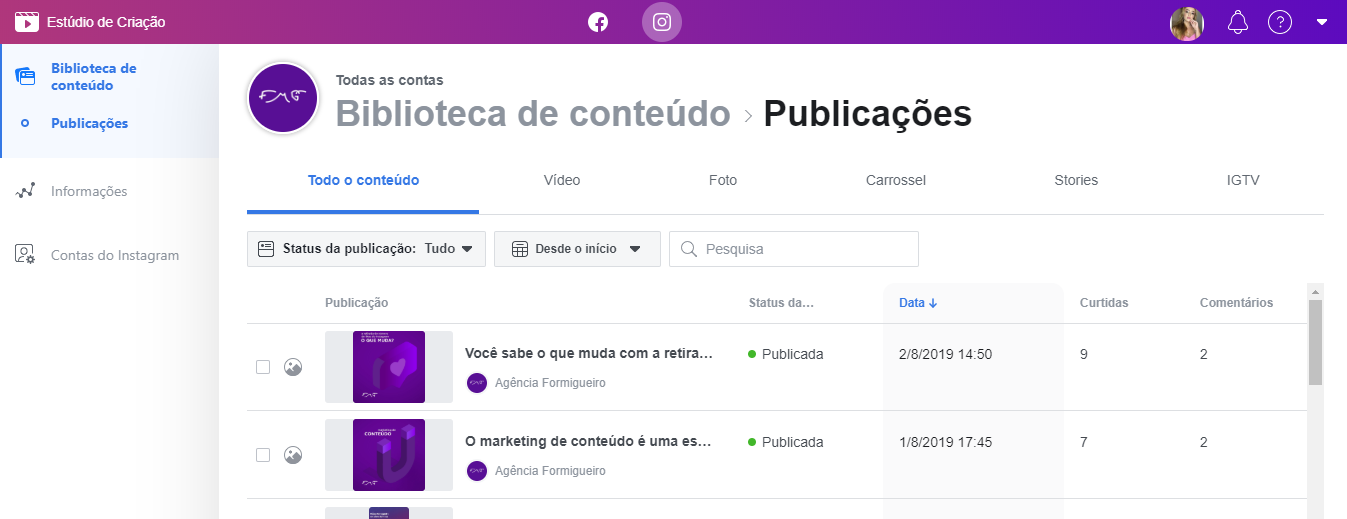
Task: Click the Publicação column header
Action: click(x=357, y=303)
